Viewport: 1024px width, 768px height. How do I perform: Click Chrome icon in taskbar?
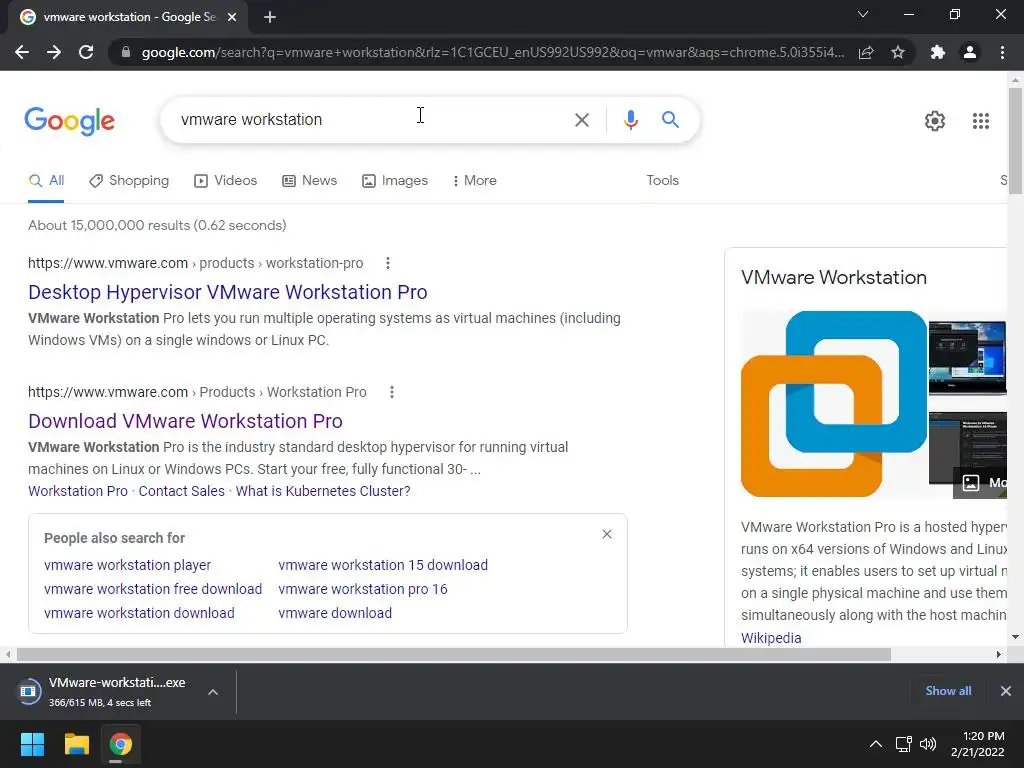[121, 744]
